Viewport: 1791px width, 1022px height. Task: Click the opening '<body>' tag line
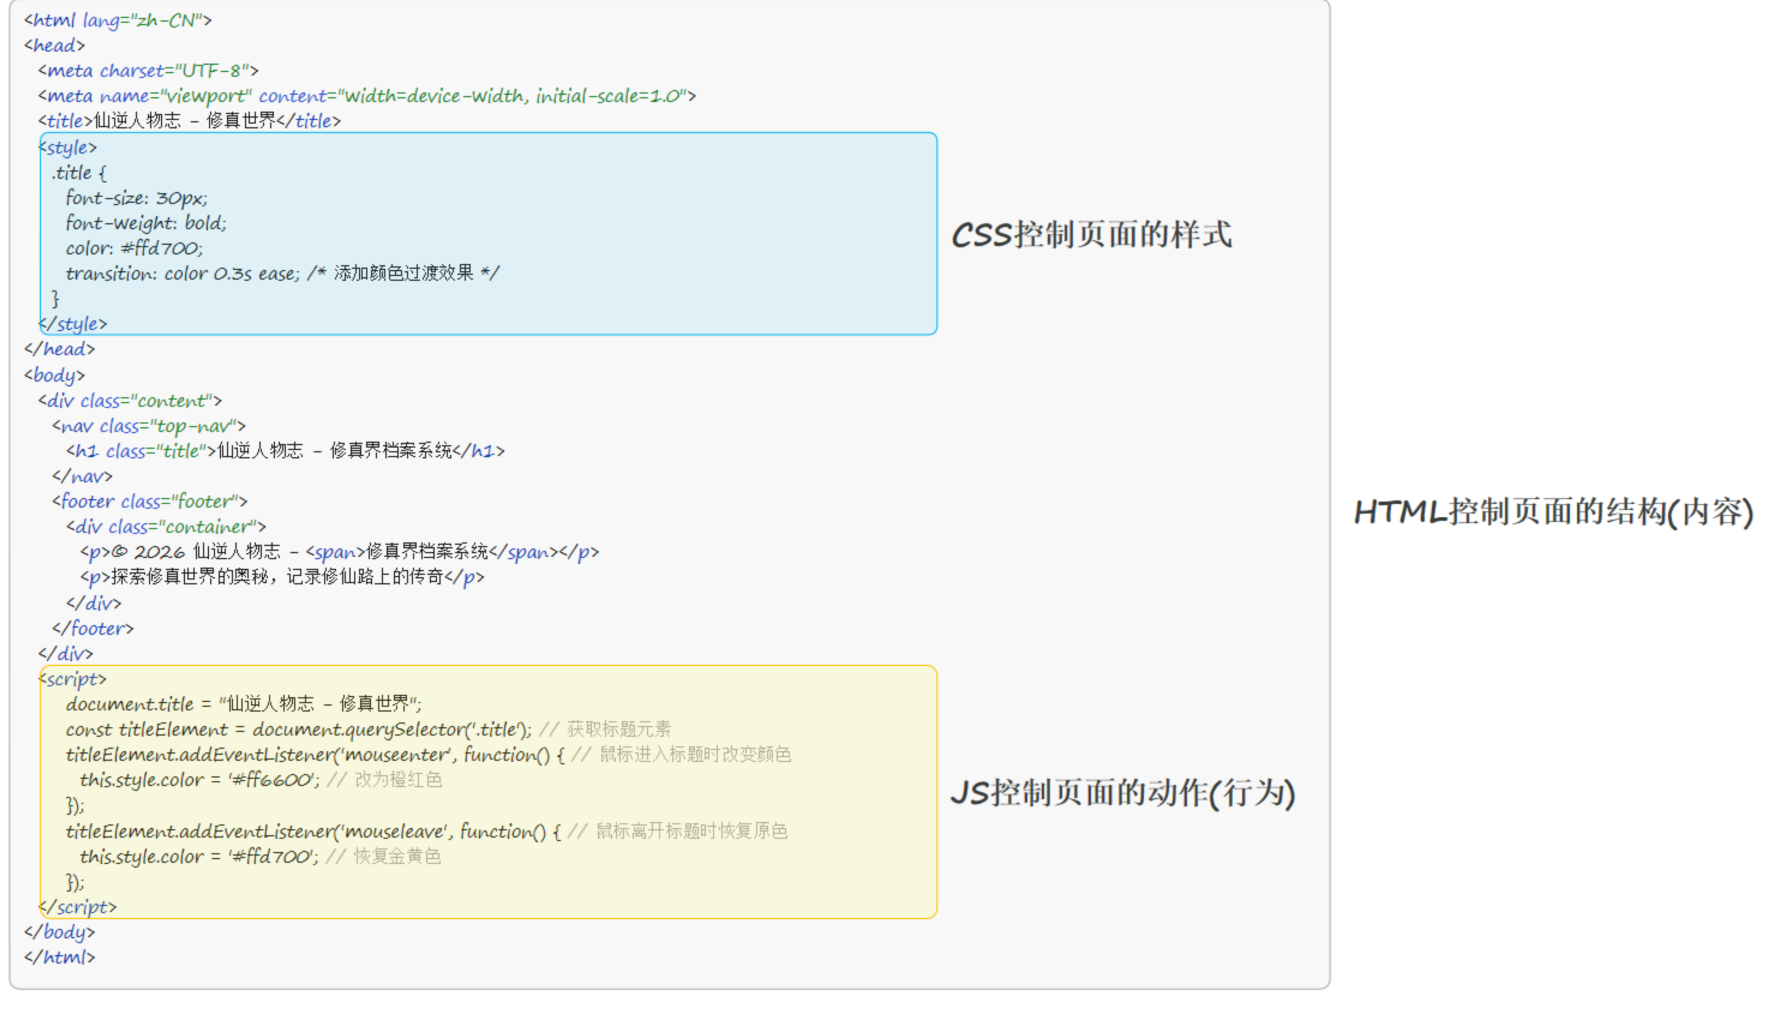(x=55, y=375)
